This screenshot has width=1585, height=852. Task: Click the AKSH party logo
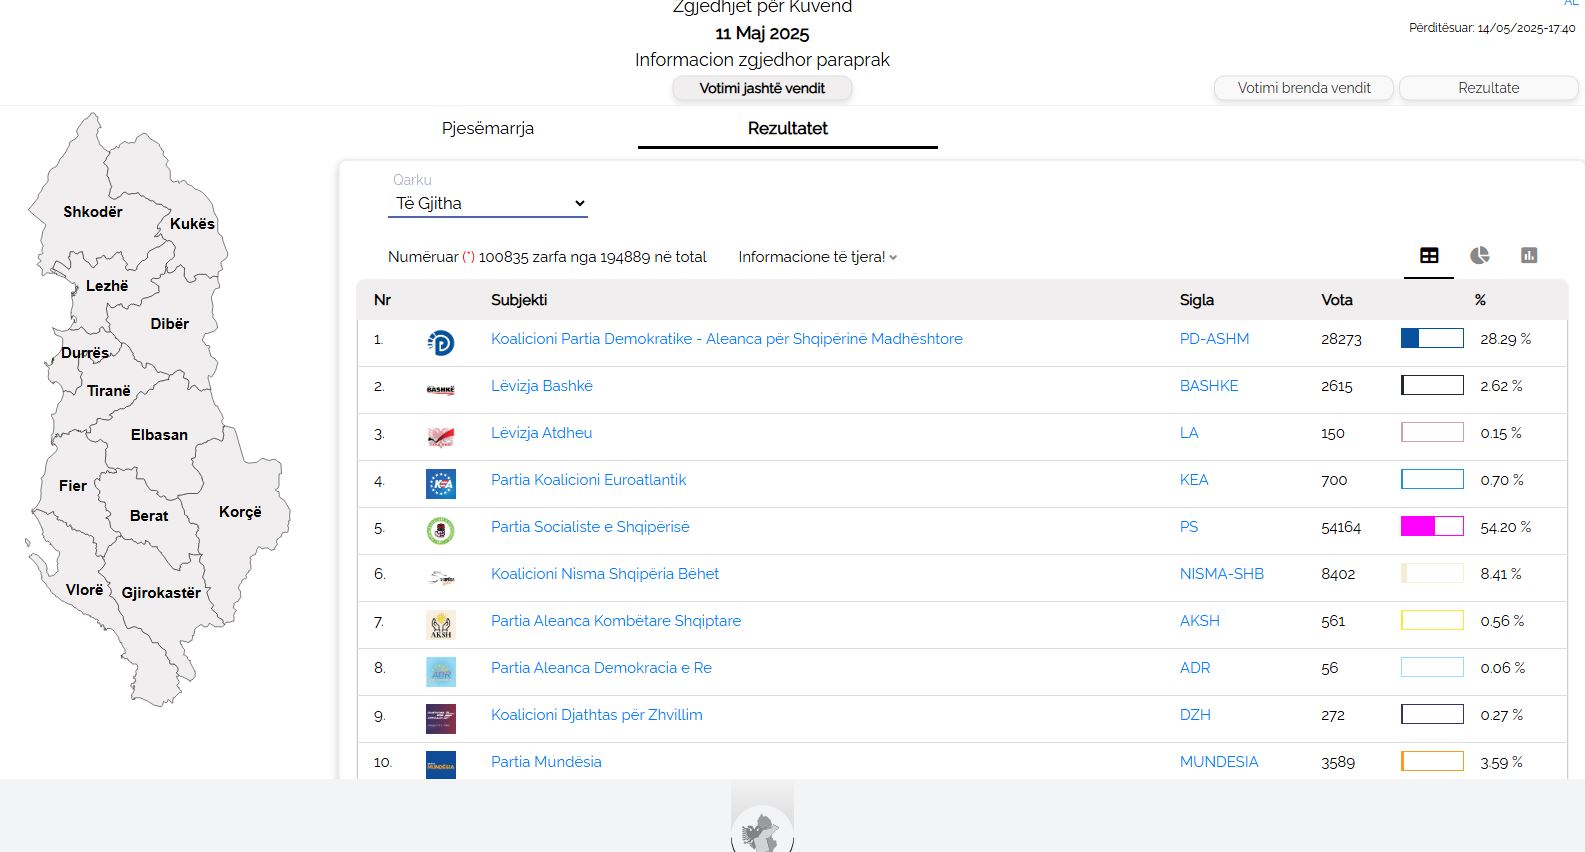pyautogui.click(x=440, y=625)
